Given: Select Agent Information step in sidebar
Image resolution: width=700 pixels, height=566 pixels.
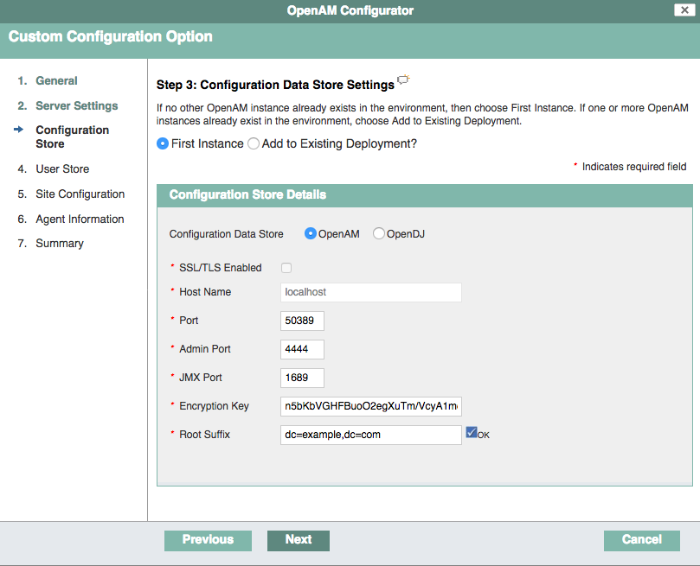Looking at the screenshot, I should click(x=80, y=219).
